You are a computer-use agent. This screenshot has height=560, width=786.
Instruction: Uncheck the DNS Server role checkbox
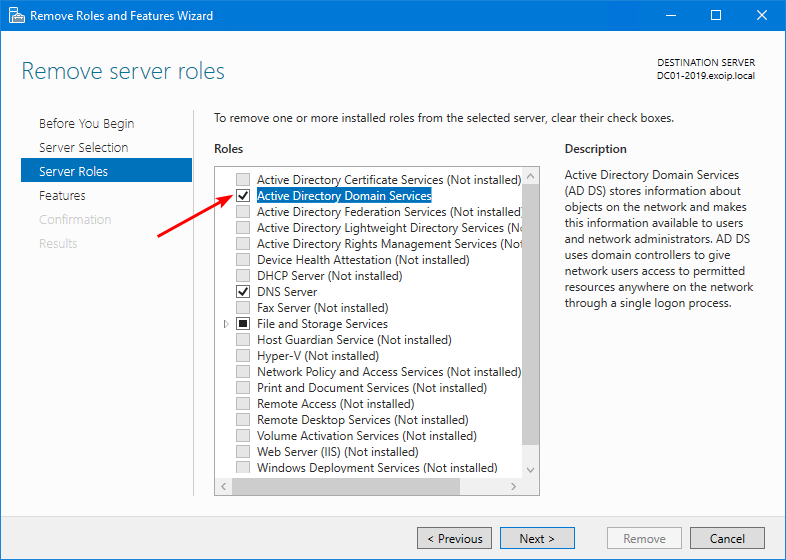coord(243,292)
